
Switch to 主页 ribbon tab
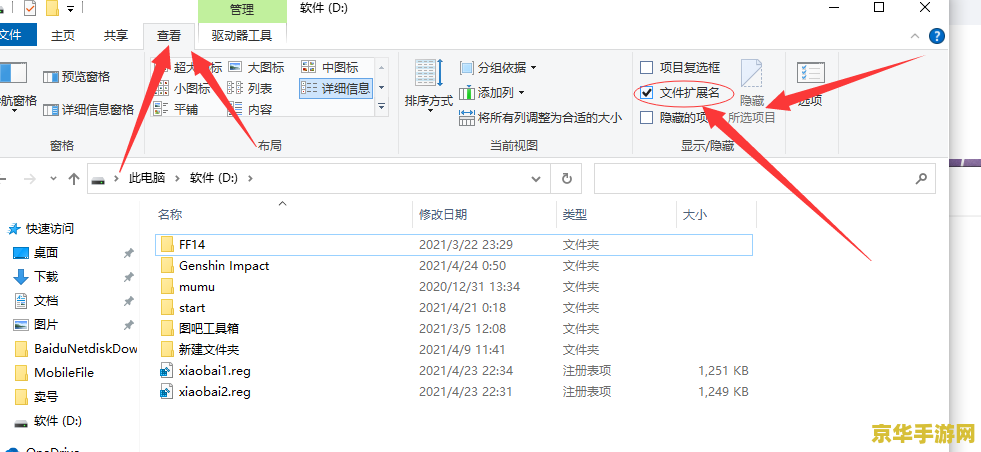[63, 36]
